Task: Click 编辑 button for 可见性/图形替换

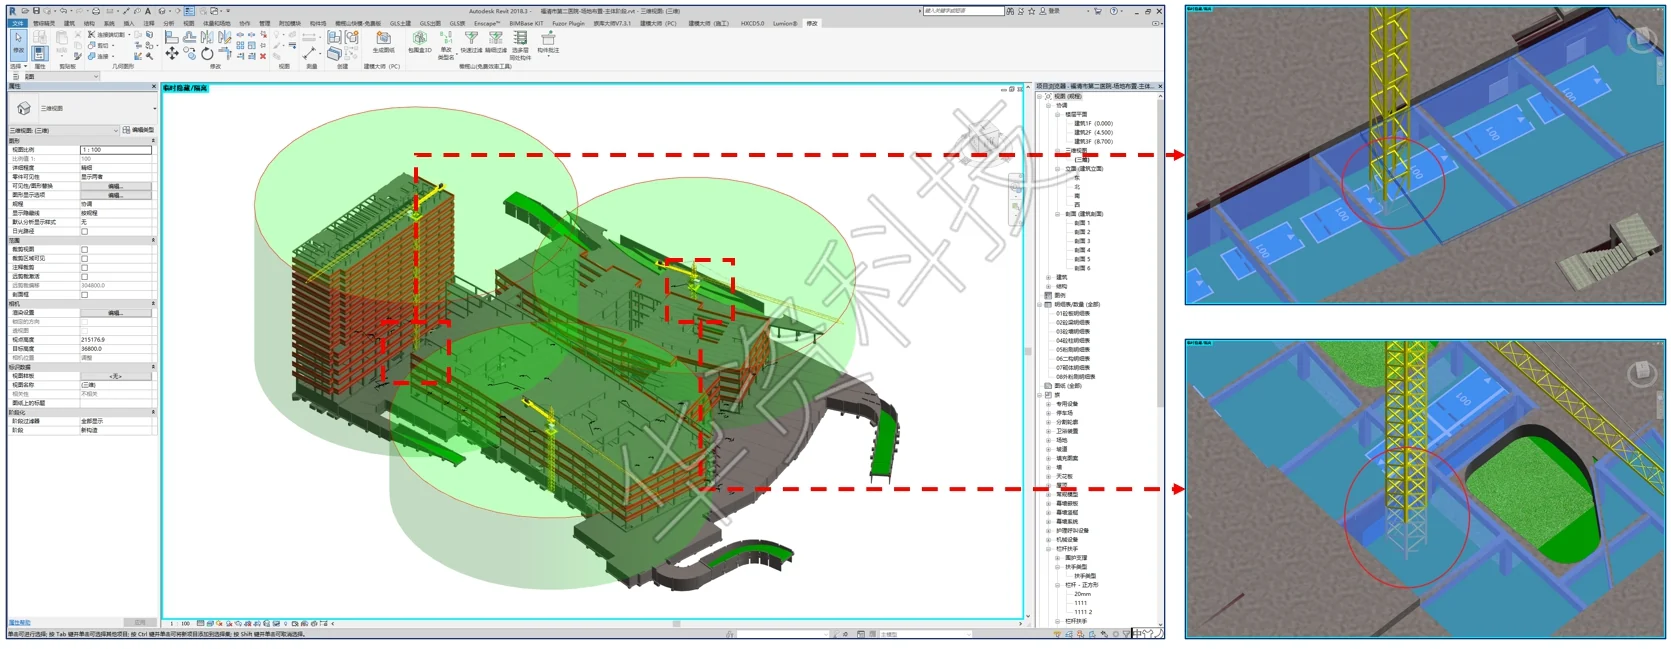Action: pos(116,186)
